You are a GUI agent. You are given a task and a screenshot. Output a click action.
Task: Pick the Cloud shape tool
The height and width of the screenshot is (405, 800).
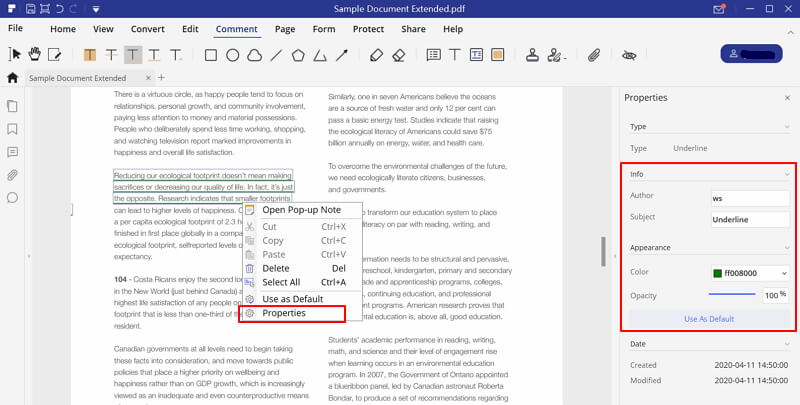255,55
